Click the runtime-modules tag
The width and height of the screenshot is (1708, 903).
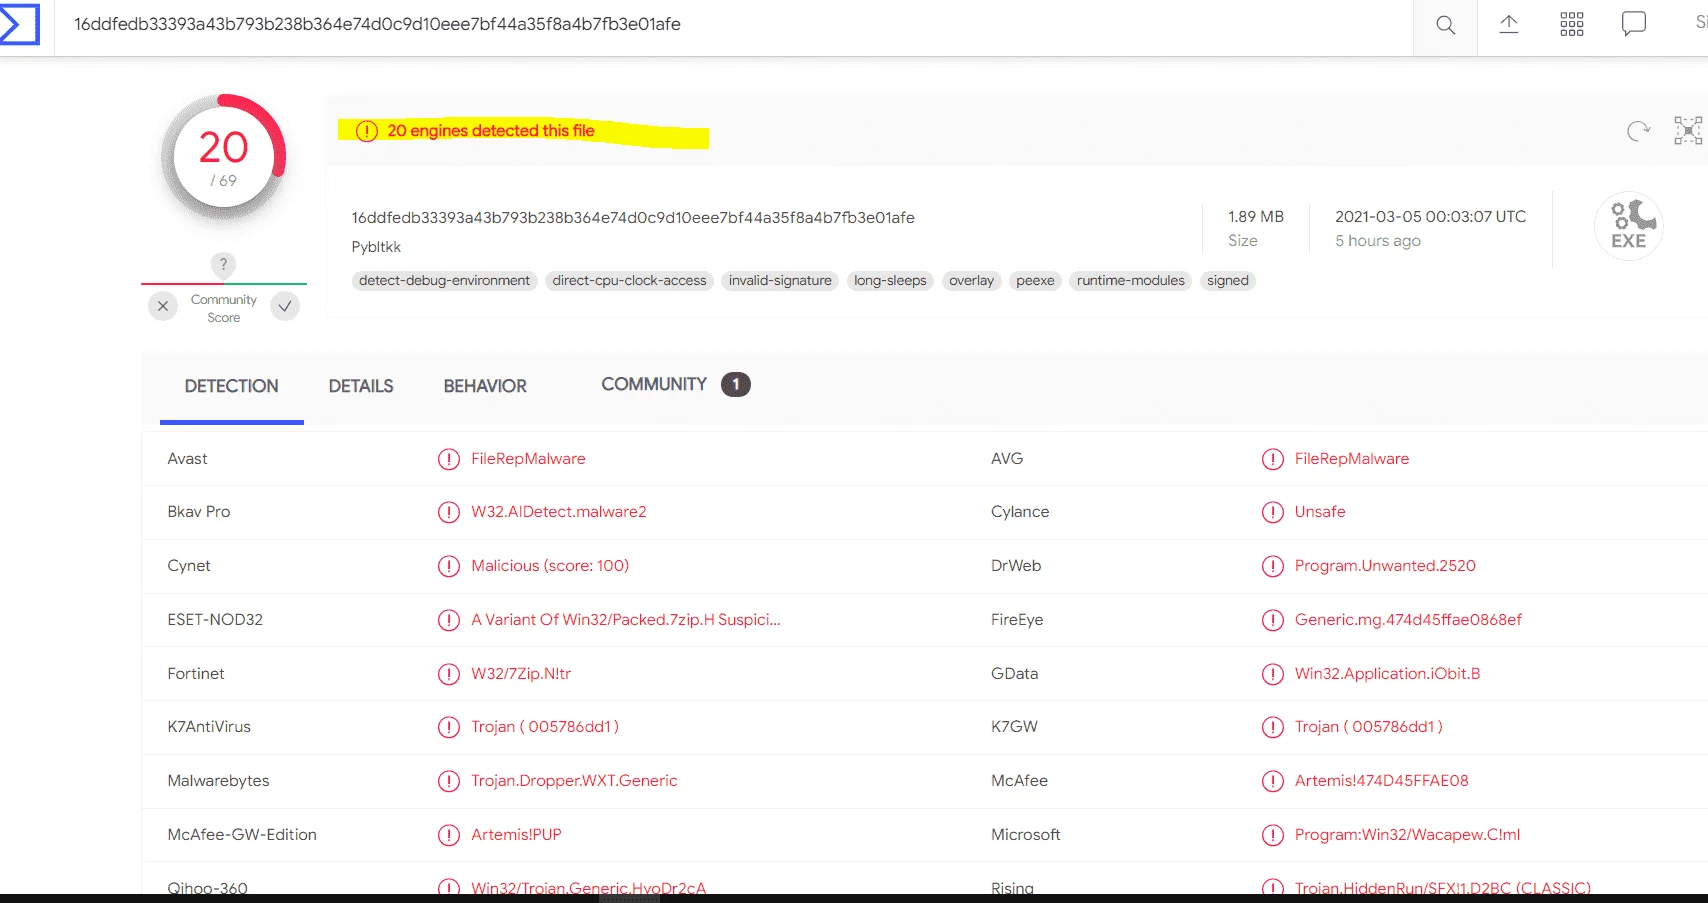[x=1131, y=281]
